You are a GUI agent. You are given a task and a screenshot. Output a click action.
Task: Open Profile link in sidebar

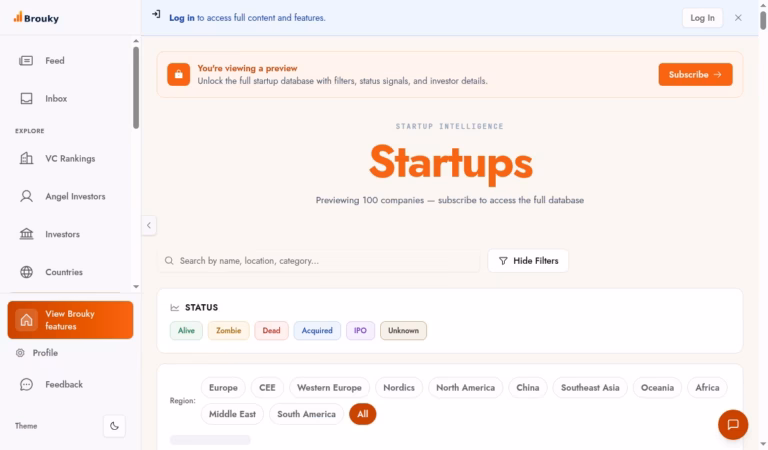[45, 353]
